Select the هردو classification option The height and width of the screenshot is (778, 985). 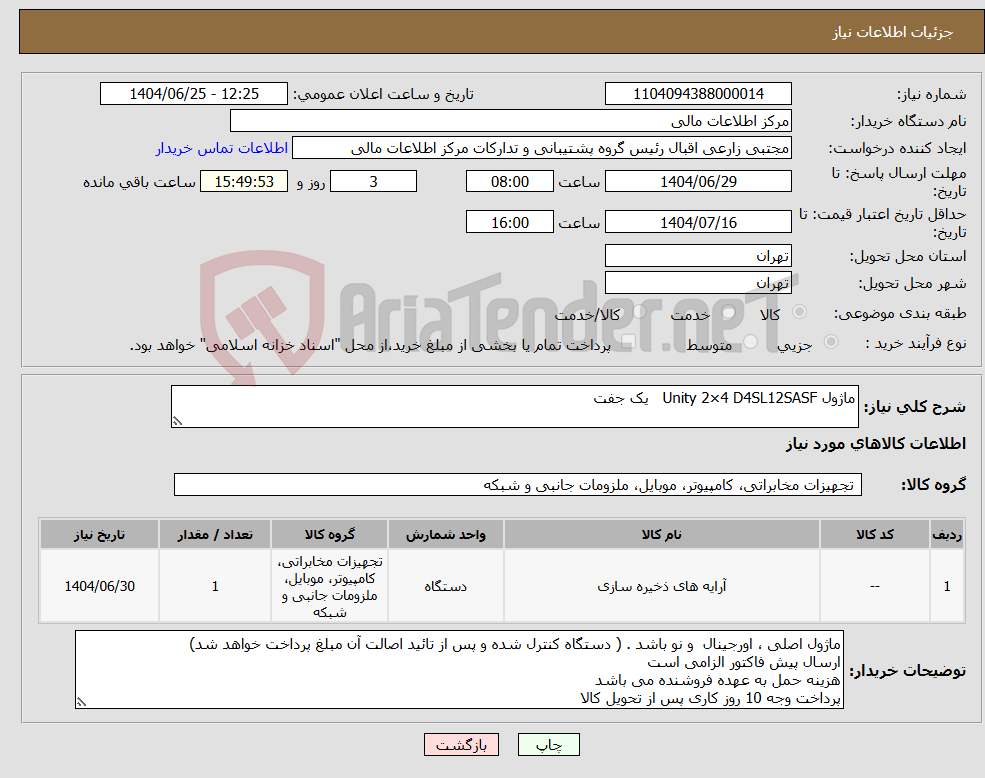point(637,310)
